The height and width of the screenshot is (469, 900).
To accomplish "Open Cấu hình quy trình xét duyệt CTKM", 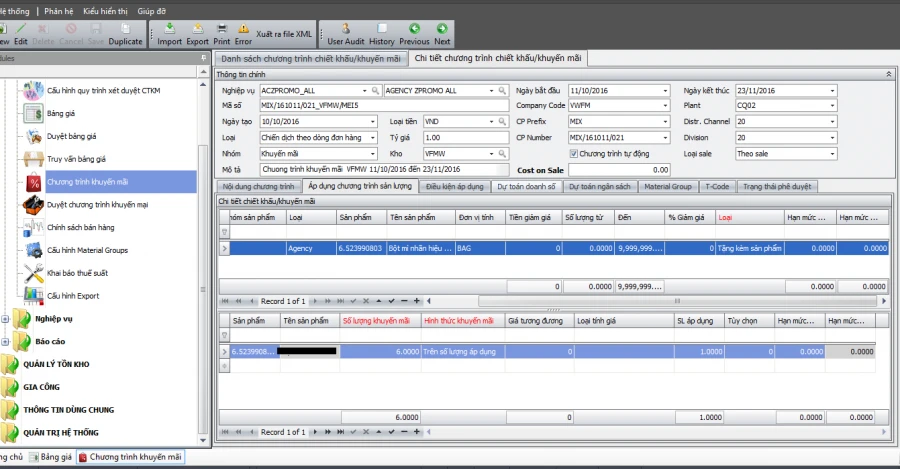I will coord(103,91).
